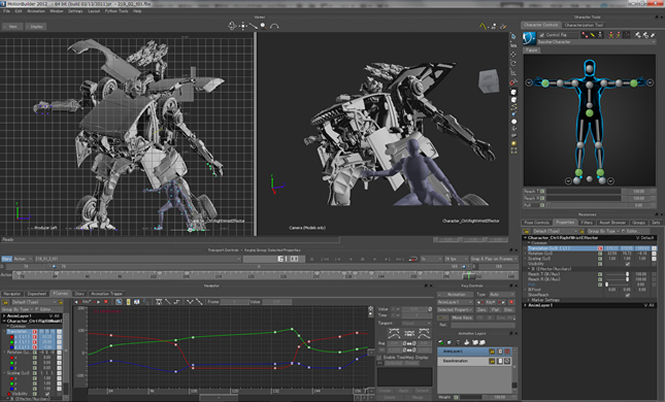Open the key Type Auto dropdown
The image size is (665, 402).
[501, 294]
